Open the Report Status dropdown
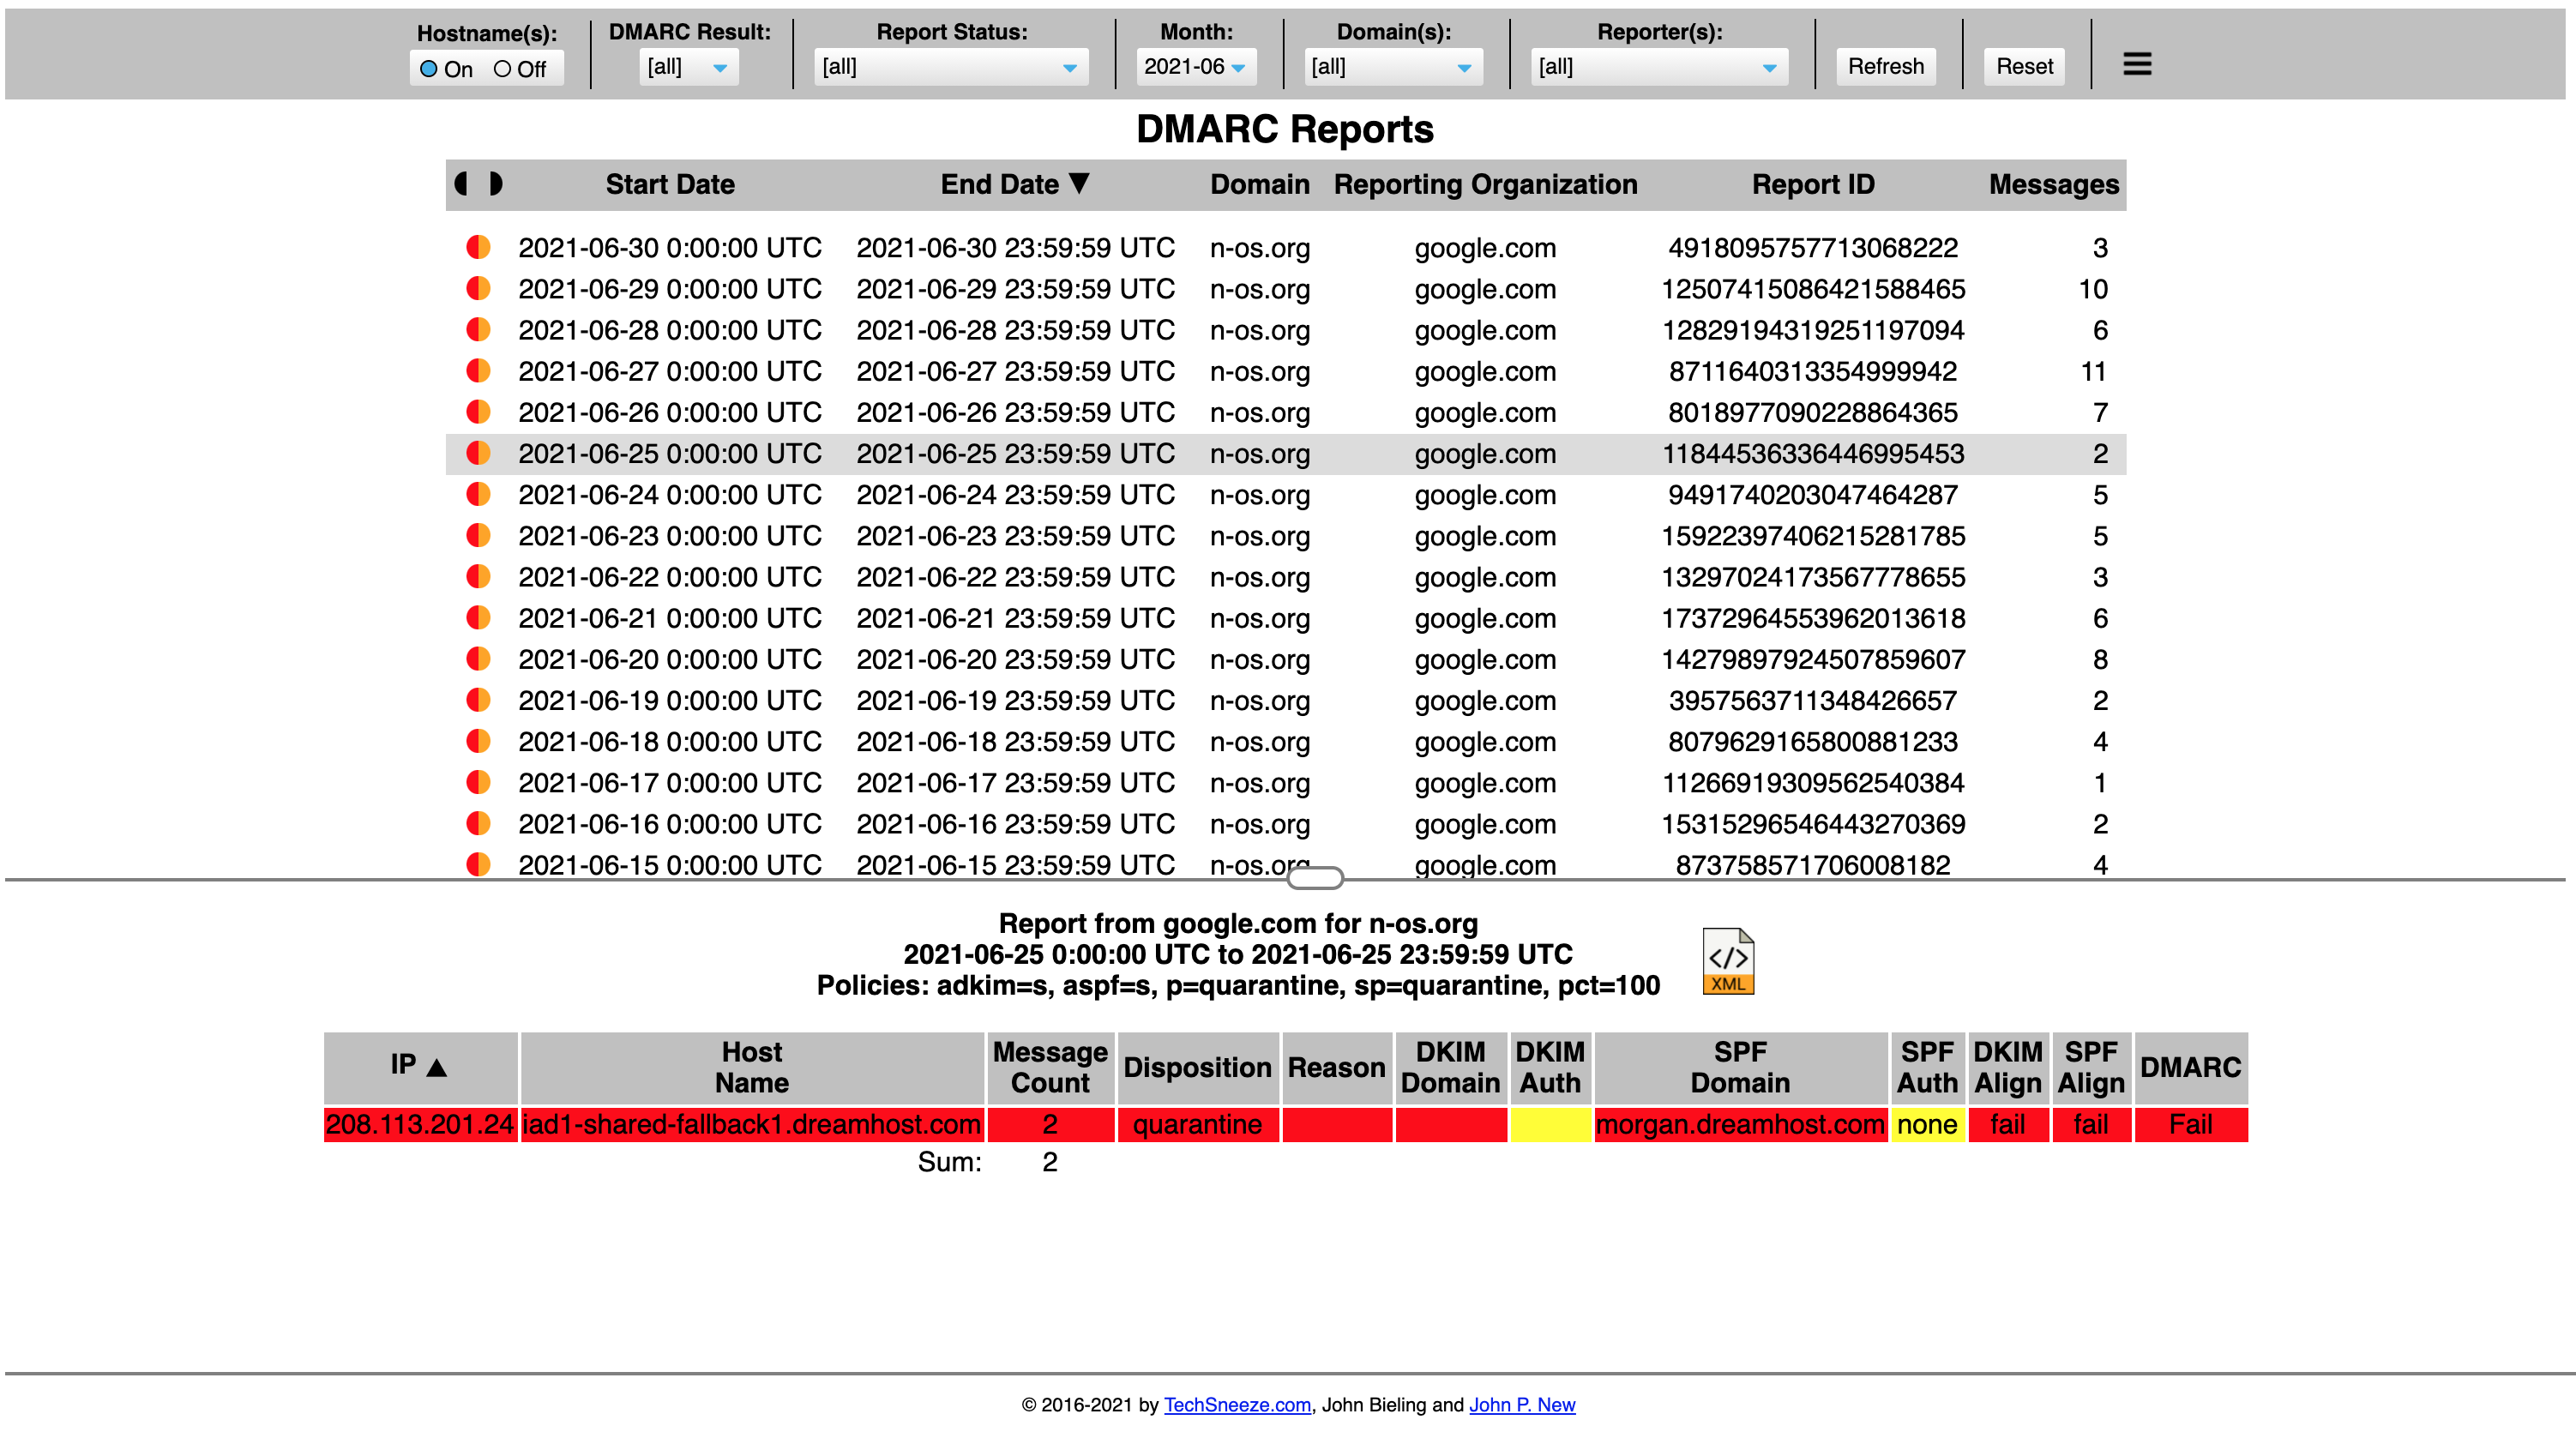Screen dimensions: 2576x1432 [x=950, y=67]
